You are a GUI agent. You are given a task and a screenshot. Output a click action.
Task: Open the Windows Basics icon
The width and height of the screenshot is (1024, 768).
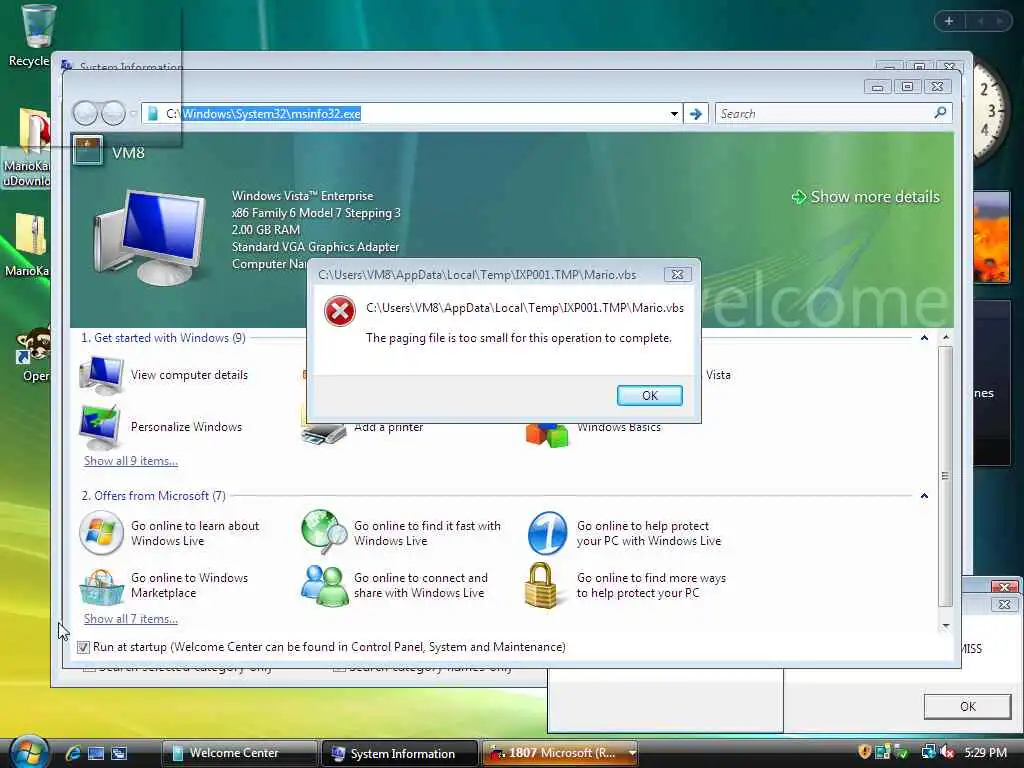click(547, 436)
